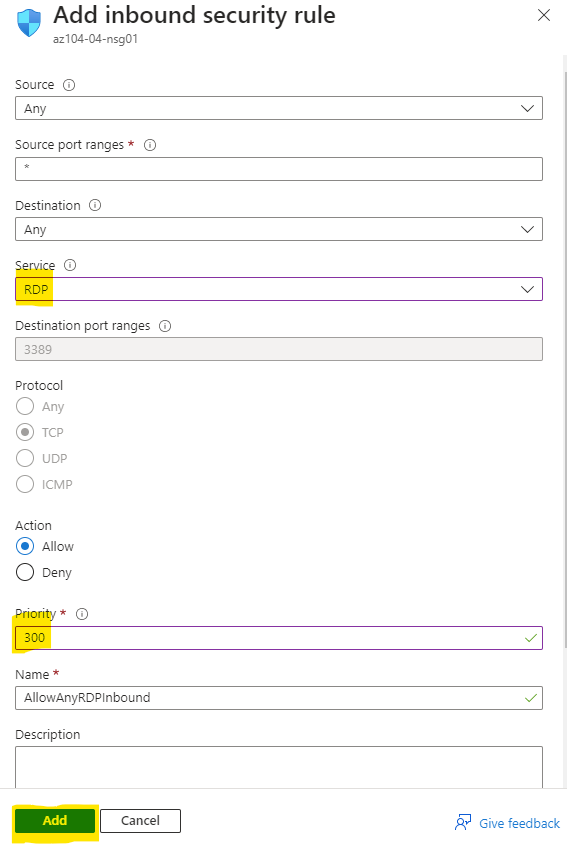Choose the Allow action radio button
The height and width of the screenshot is (852, 567).
point(25,546)
